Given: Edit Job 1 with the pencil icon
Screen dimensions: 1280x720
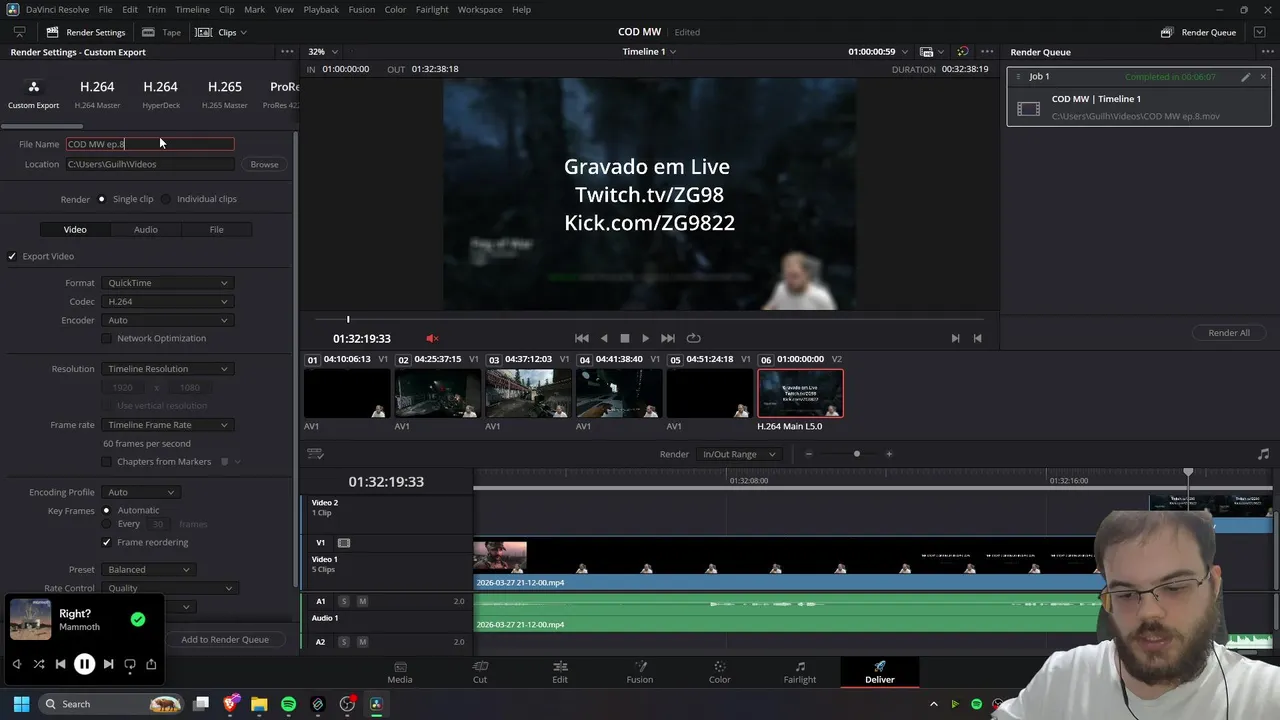Looking at the screenshot, I should click(x=1246, y=77).
